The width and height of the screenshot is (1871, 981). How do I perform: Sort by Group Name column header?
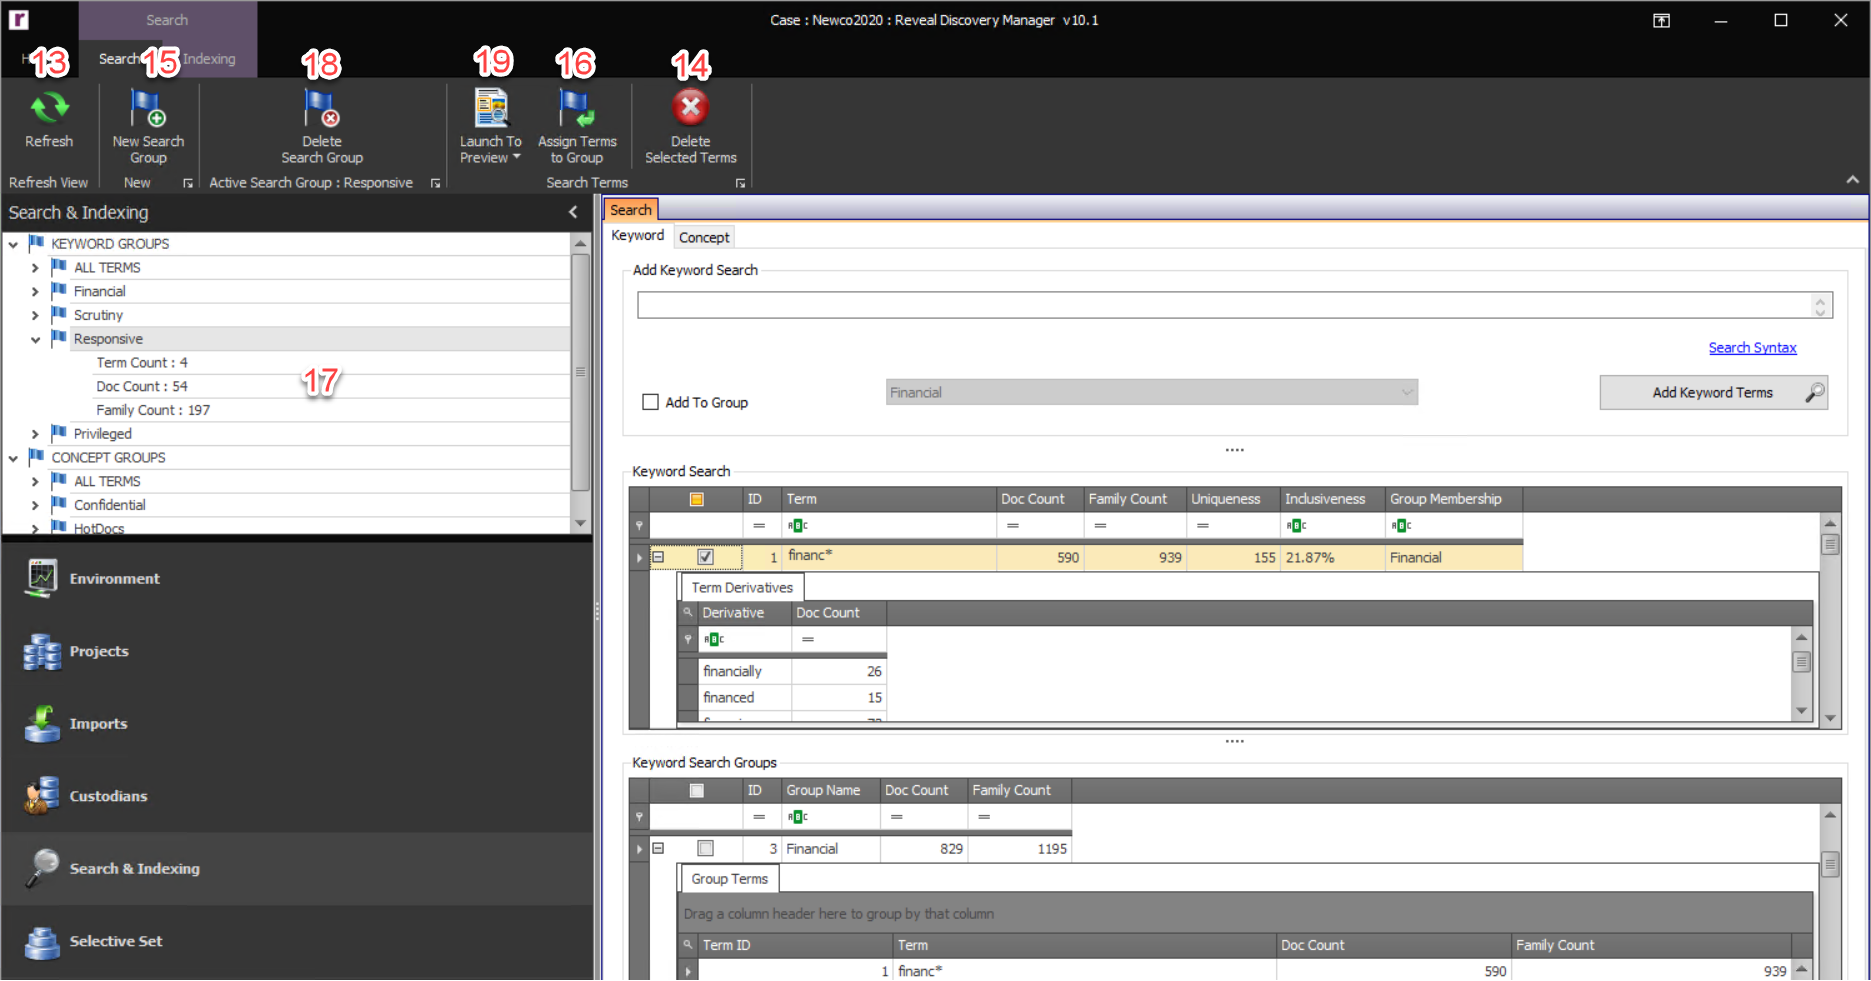click(x=830, y=790)
